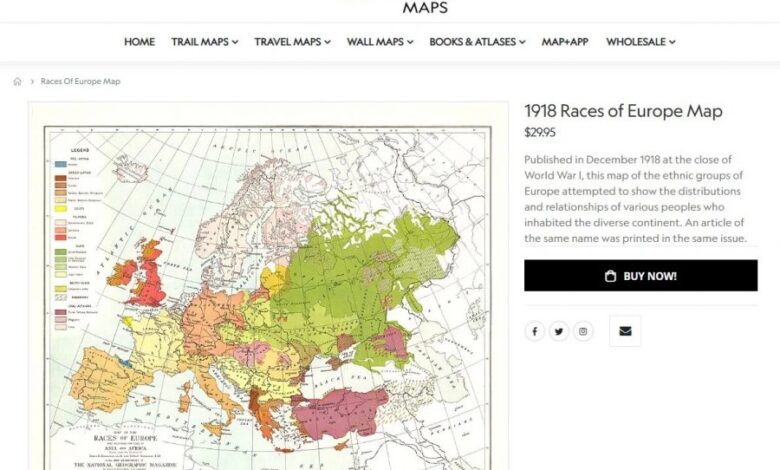Screen dimensions: 780x470
Task: Click the shopping bag icon on Buy Now
Action: coord(610,276)
